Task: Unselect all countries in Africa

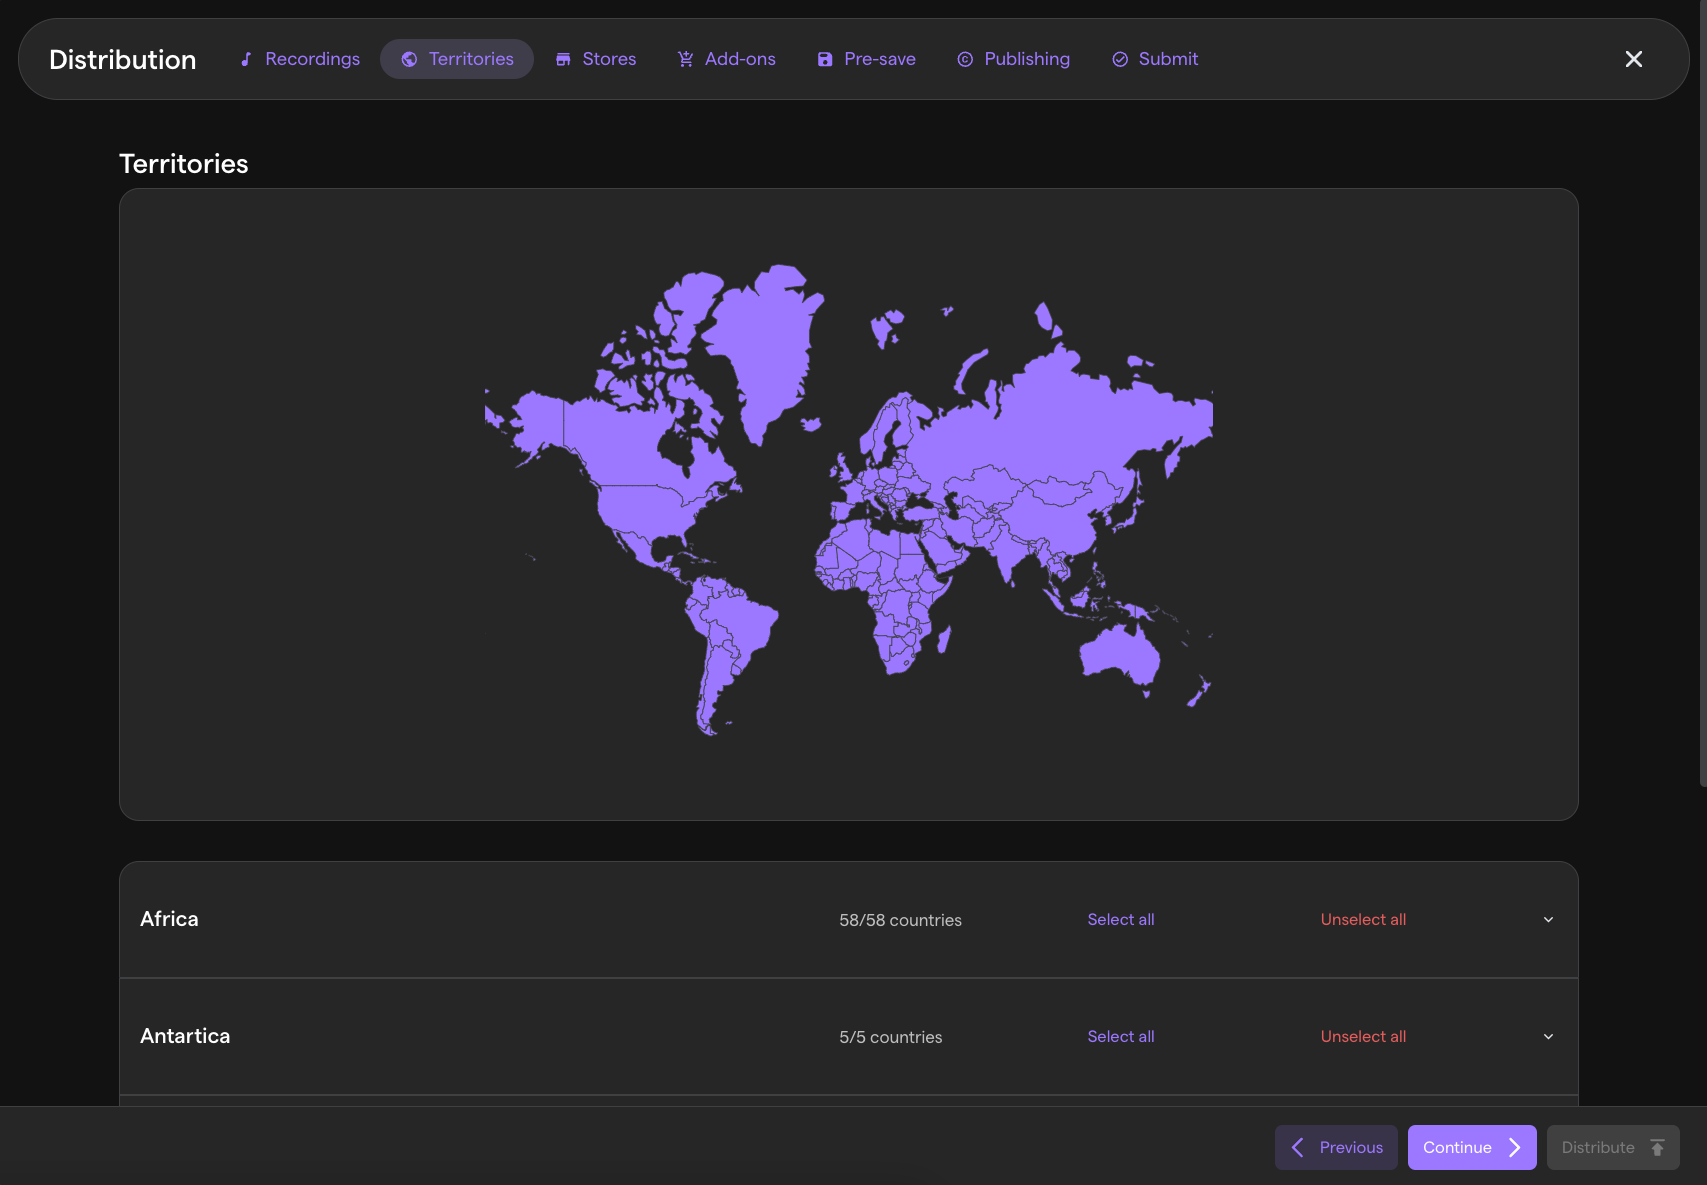Action: coord(1363,920)
